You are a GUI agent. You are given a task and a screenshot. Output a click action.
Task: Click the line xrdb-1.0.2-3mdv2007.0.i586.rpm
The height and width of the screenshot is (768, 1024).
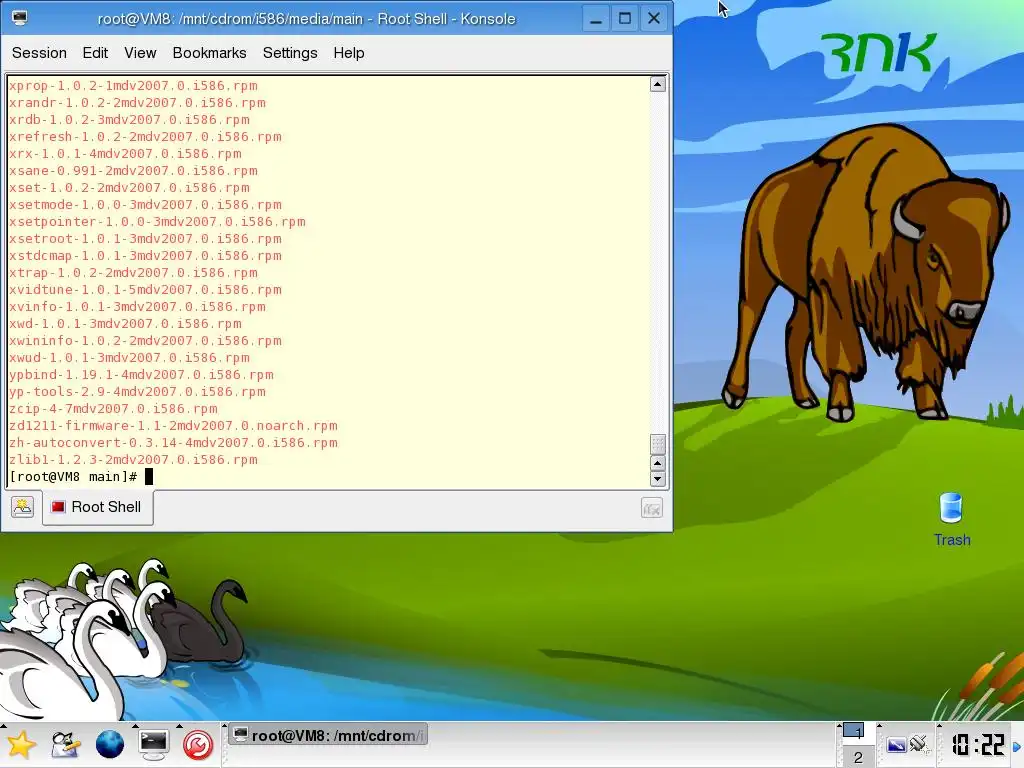[129, 120]
